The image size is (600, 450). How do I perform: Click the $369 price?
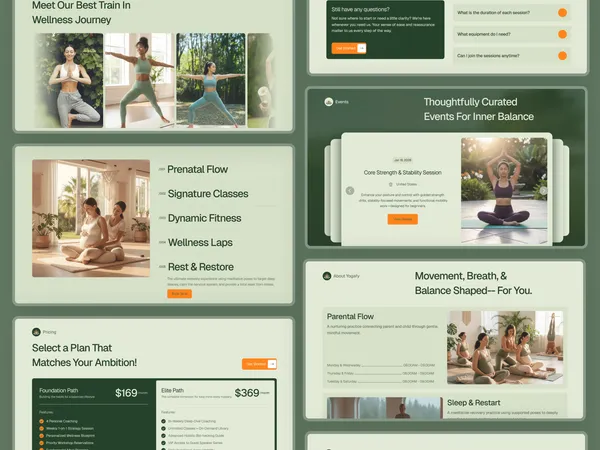247,393
